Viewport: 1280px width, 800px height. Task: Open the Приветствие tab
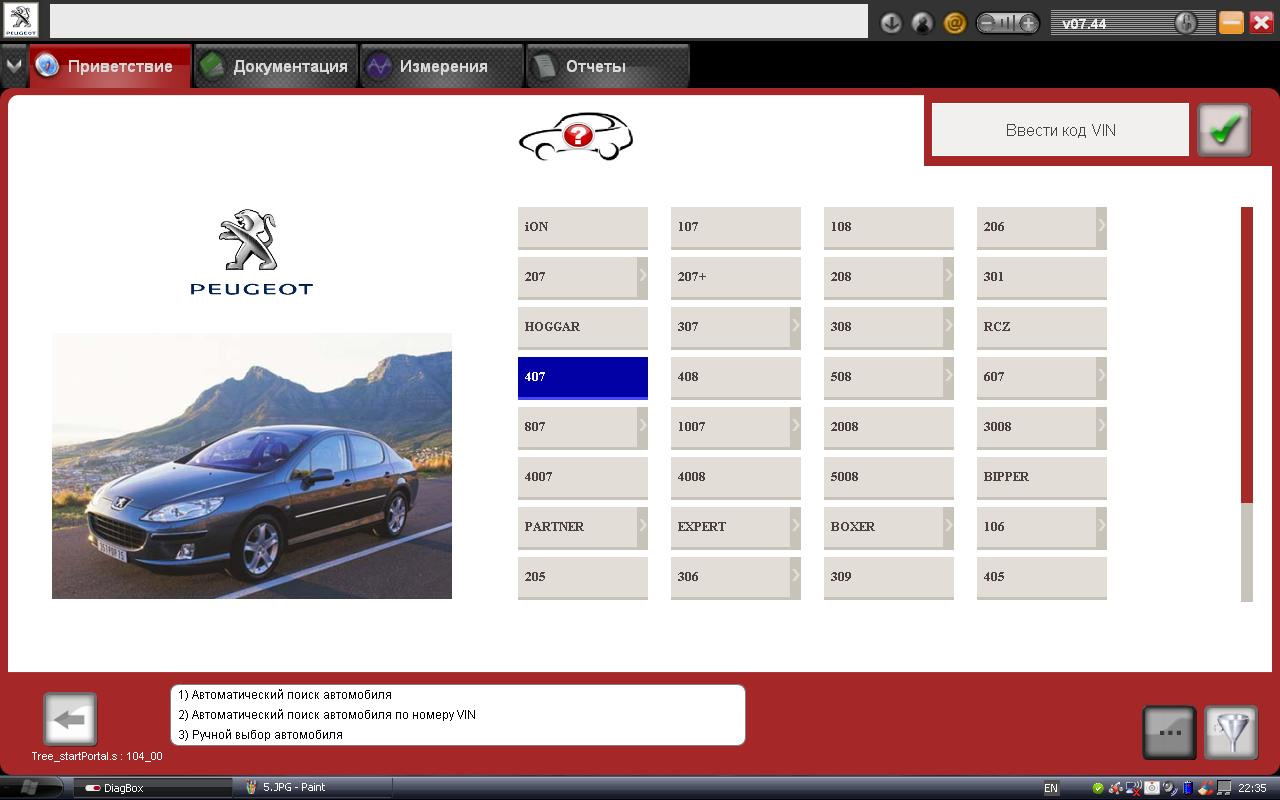tap(109, 67)
